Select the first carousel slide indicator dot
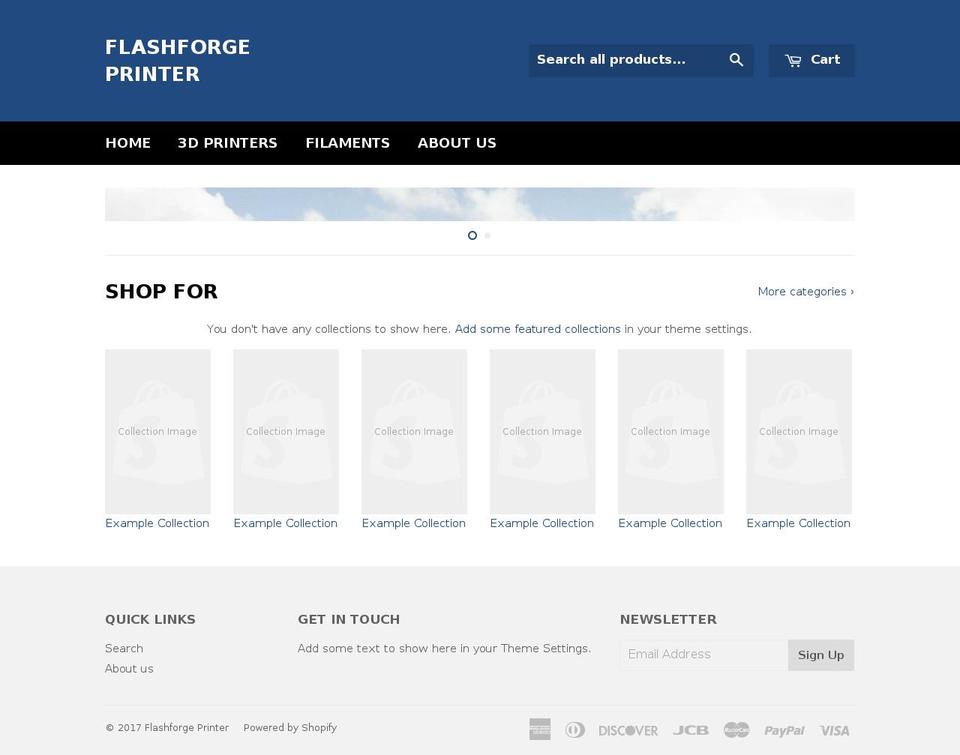This screenshot has height=755, width=960. click(x=471, y=235)
